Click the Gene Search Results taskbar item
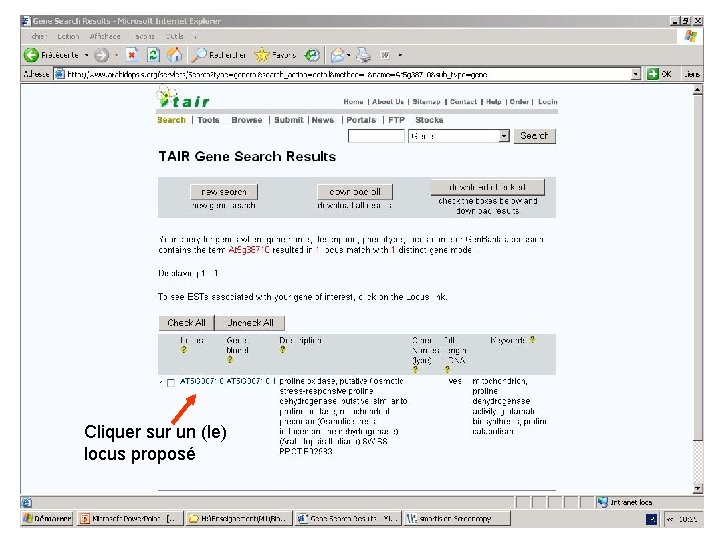Screen dimensions: 720x540 pos(348,518)
